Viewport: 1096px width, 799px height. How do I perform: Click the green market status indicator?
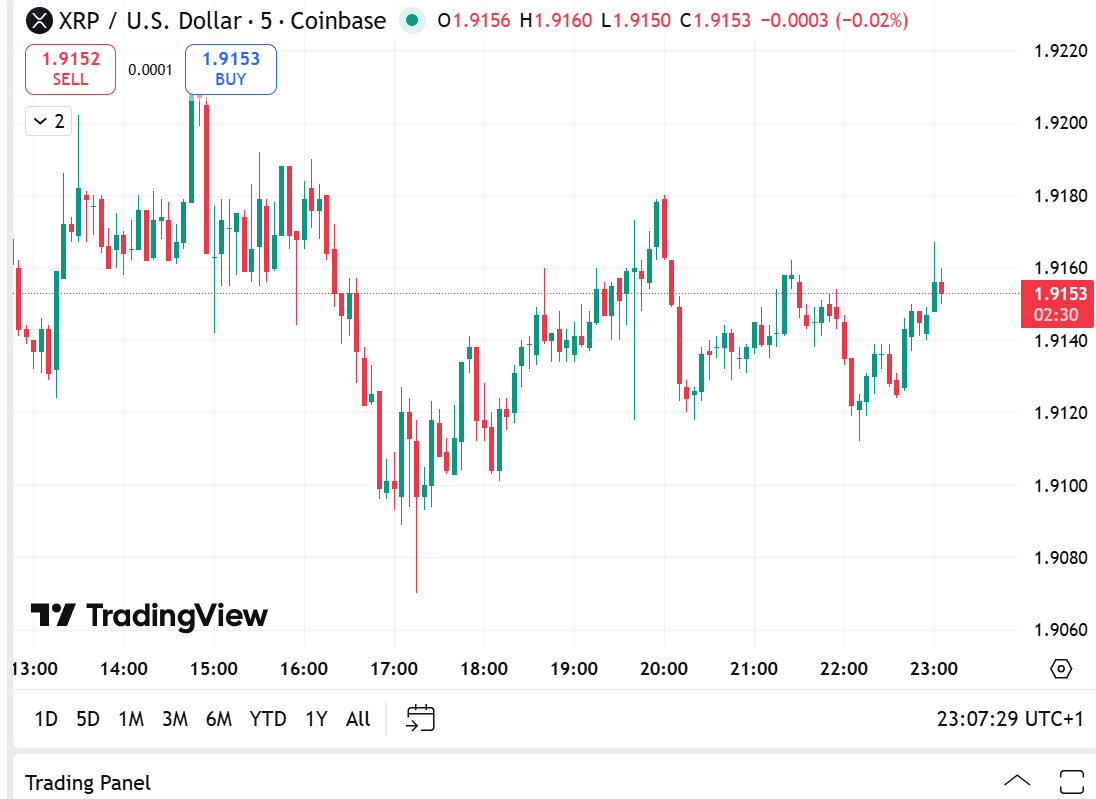[411, 20]
